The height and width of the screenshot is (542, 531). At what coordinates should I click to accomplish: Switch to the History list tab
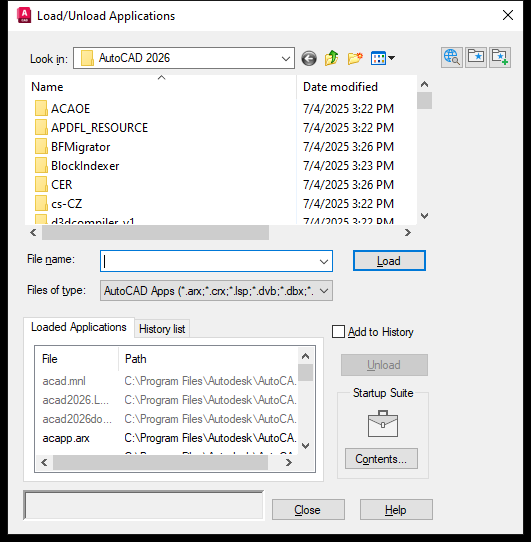pyautogui.click(x=162, y=329)
